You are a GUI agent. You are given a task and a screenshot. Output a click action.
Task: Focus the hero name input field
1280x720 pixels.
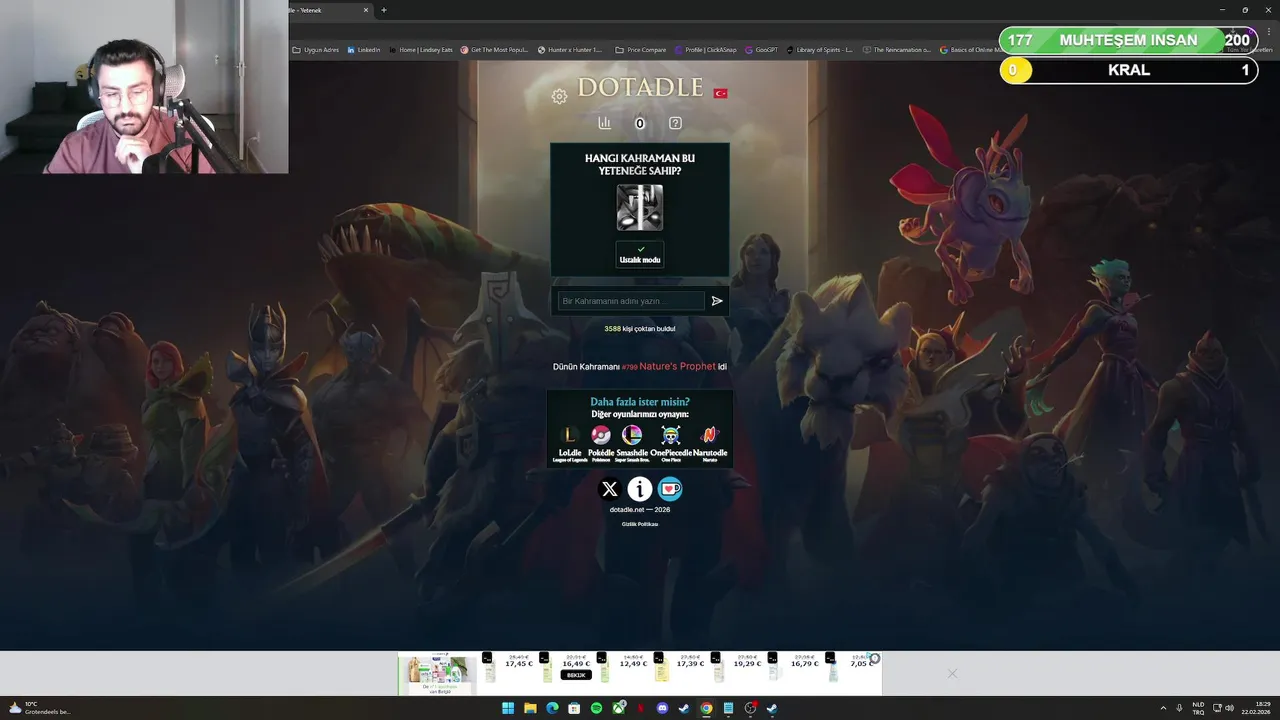[x=631, y=301]
